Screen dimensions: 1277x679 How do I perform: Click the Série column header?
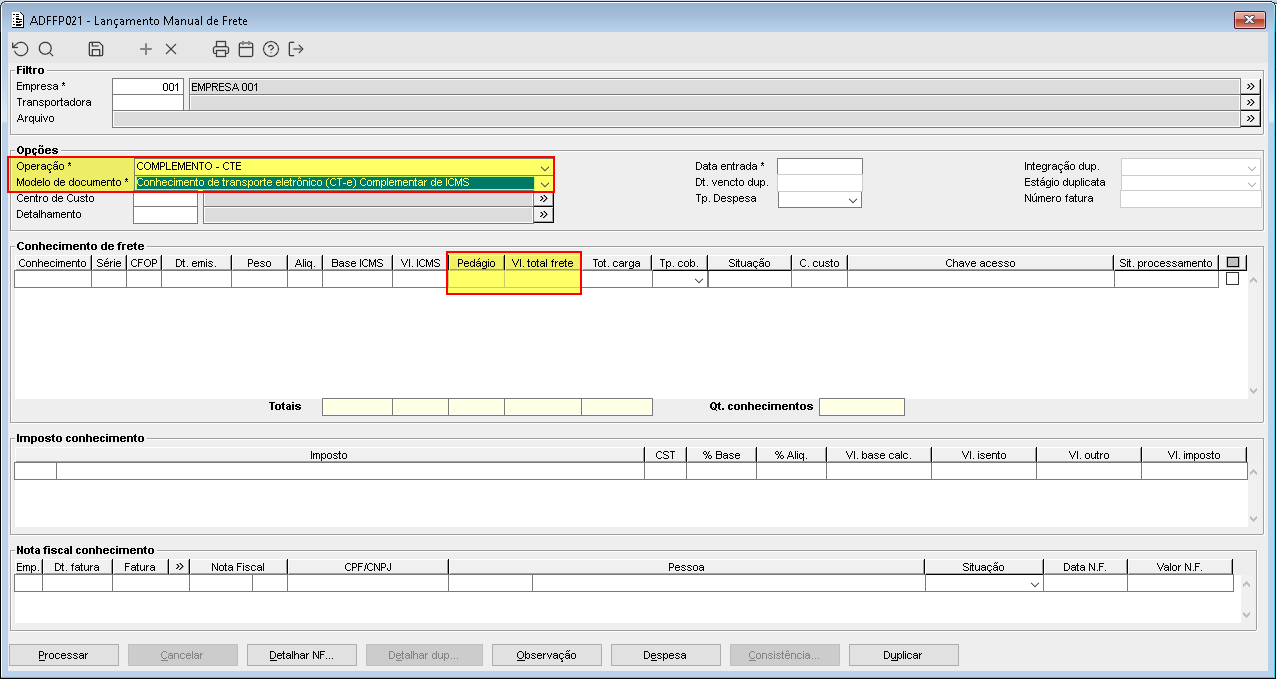pos(109,263)
